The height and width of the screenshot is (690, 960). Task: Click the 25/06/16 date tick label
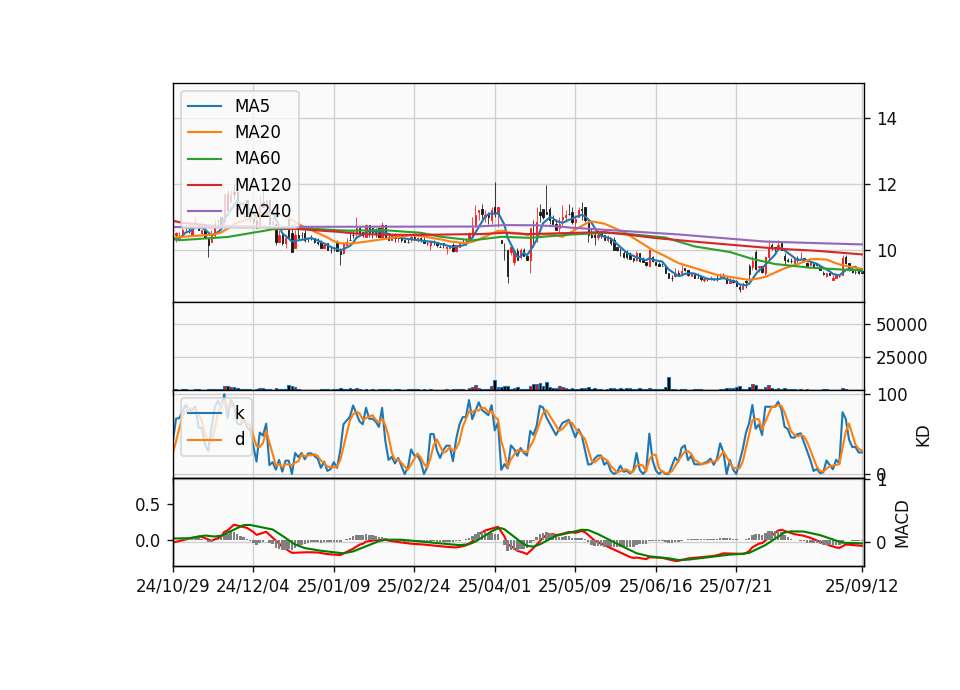[x=656, y=587]
